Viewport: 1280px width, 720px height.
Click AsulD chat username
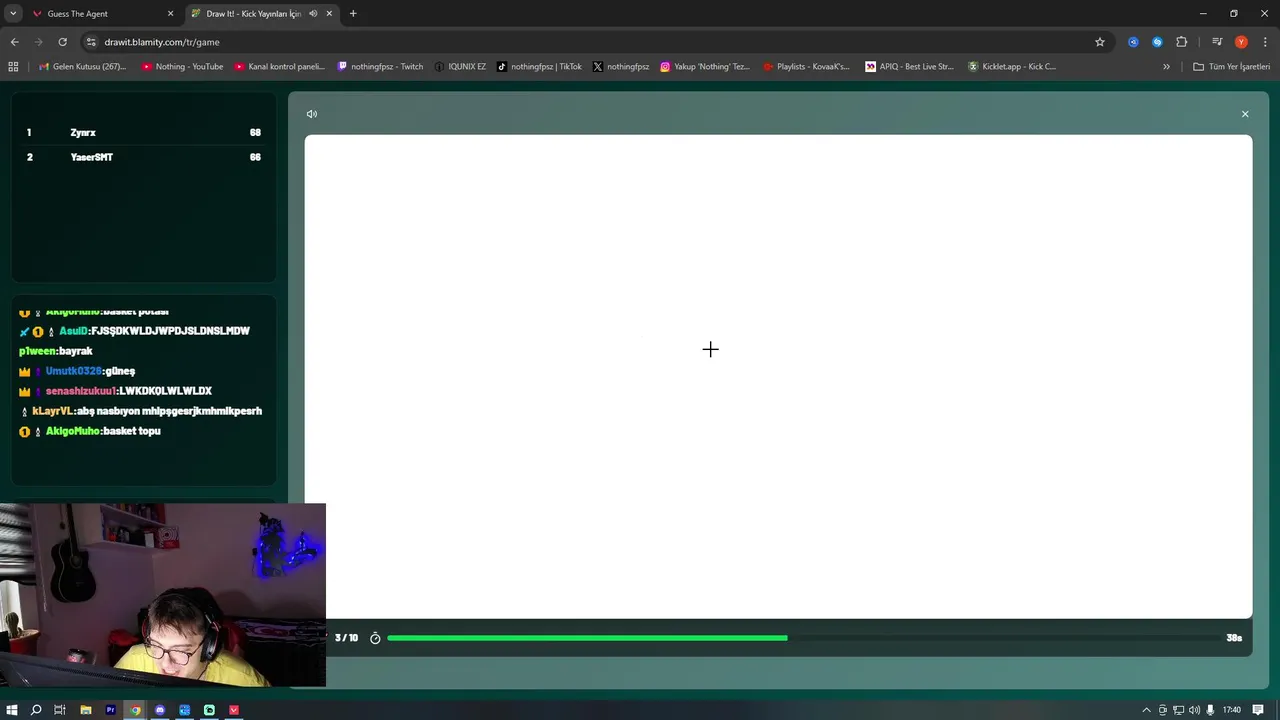click(73, 331)
